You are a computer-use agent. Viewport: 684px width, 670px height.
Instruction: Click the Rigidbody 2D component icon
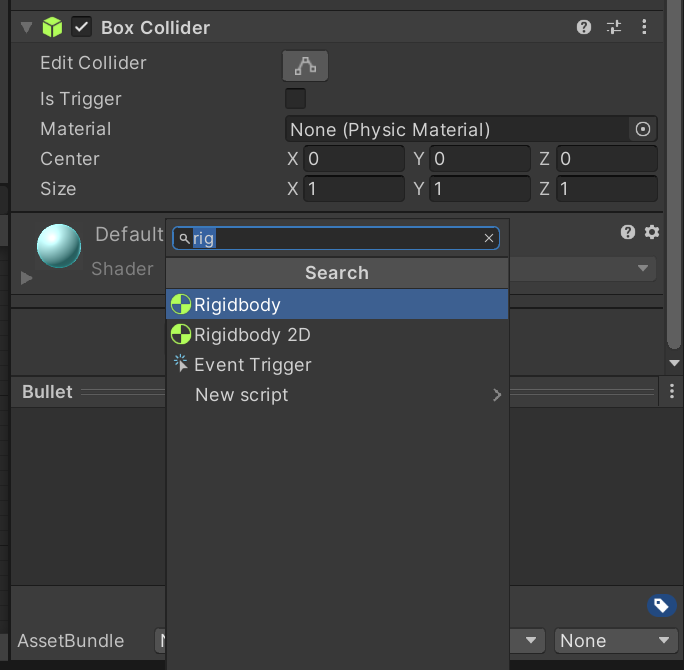tap(181, 335)
